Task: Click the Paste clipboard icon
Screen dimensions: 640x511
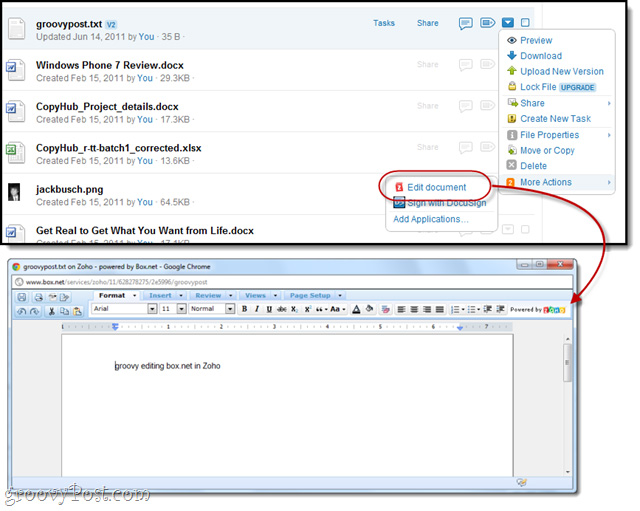Action: point(77,311)
